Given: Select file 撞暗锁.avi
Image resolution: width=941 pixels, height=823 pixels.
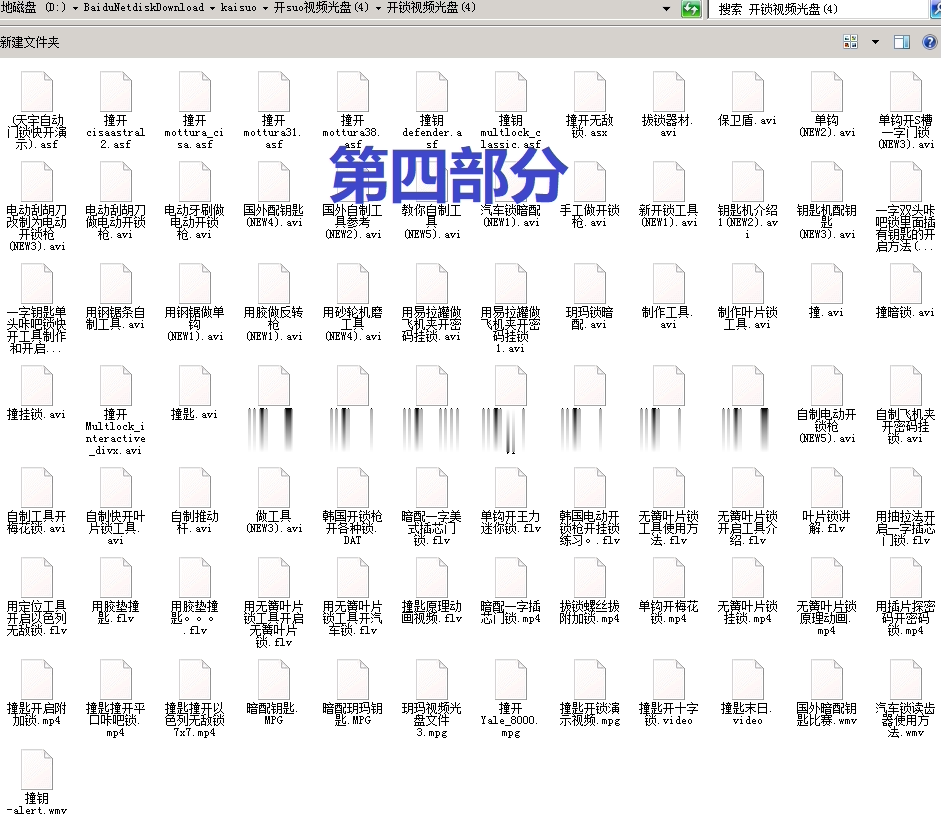Looking at the screenshot, I should point(905,291).
